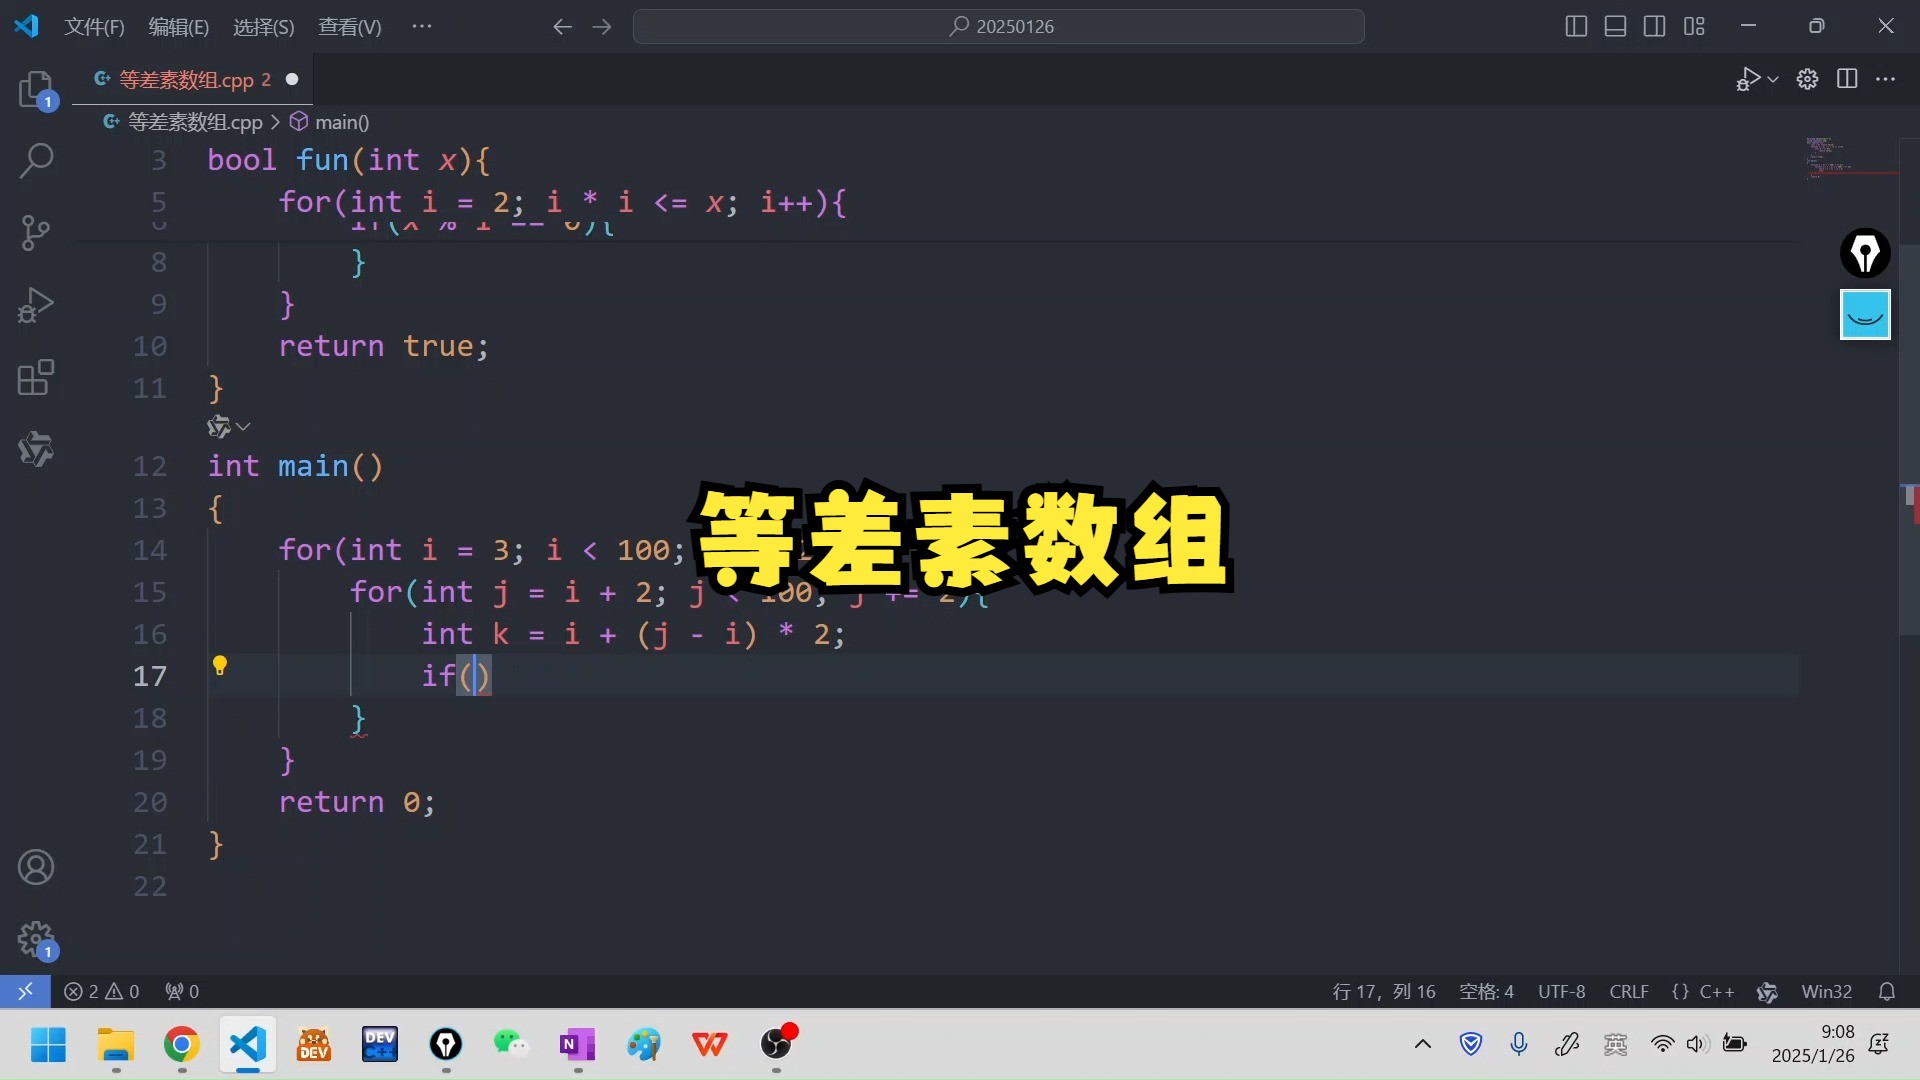Open editor more actions ellipsis

click(x=1886, y=79)
